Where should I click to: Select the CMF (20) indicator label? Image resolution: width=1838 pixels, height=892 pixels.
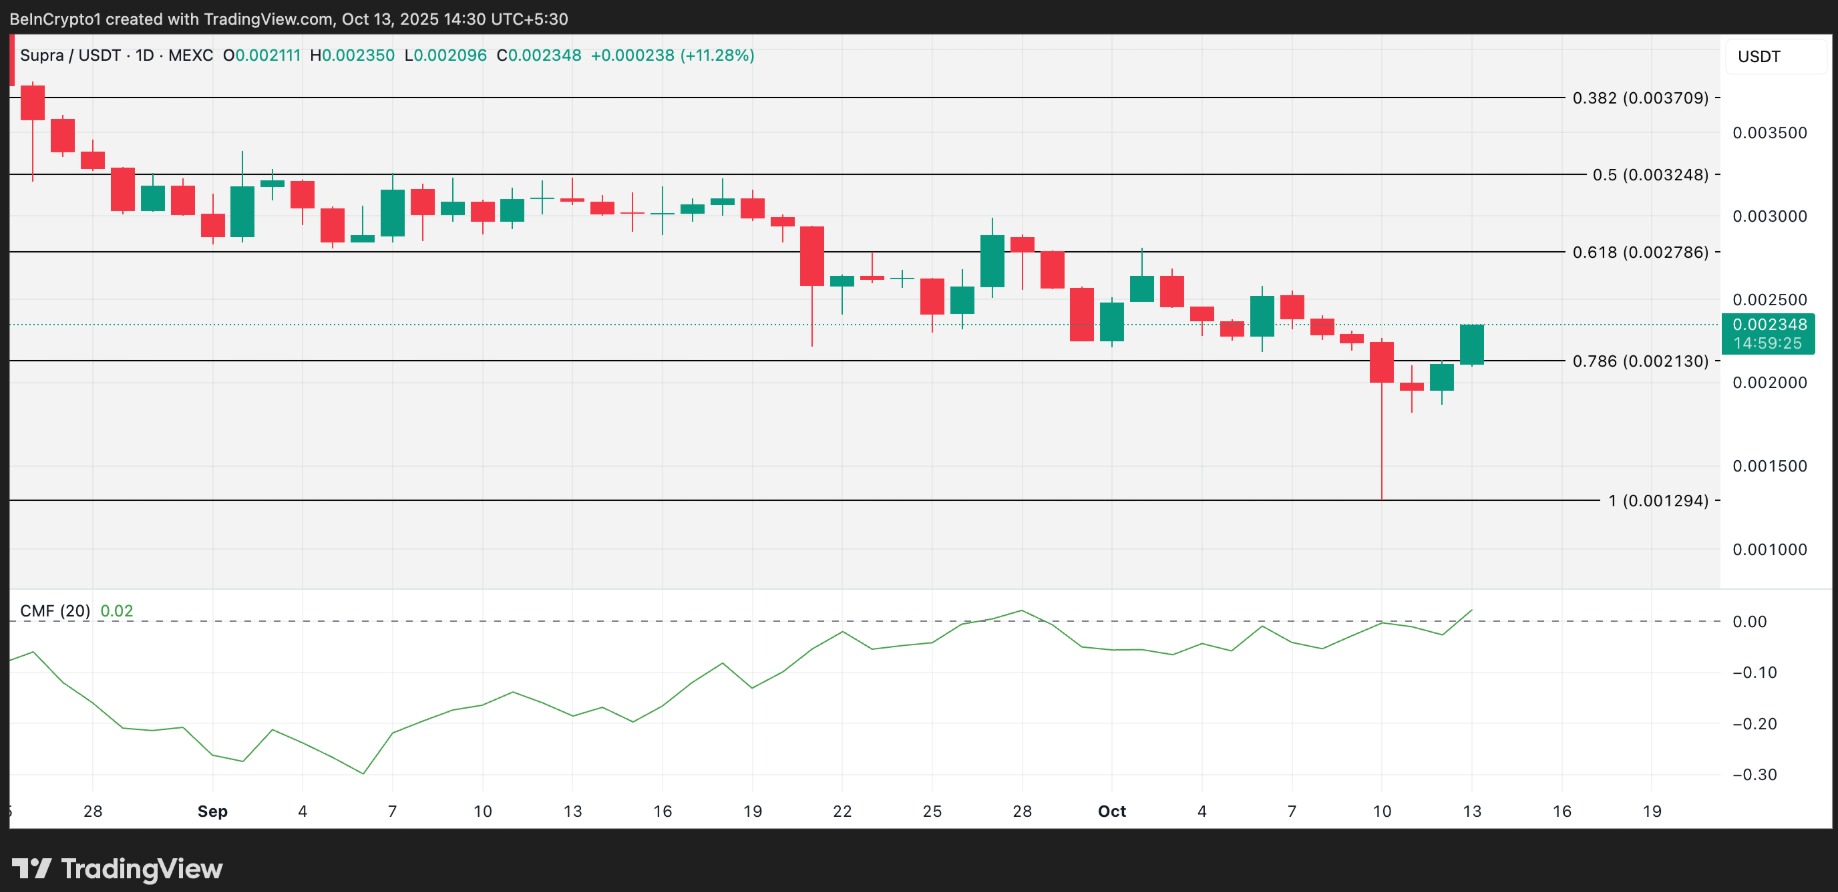[x=55, y=611]
